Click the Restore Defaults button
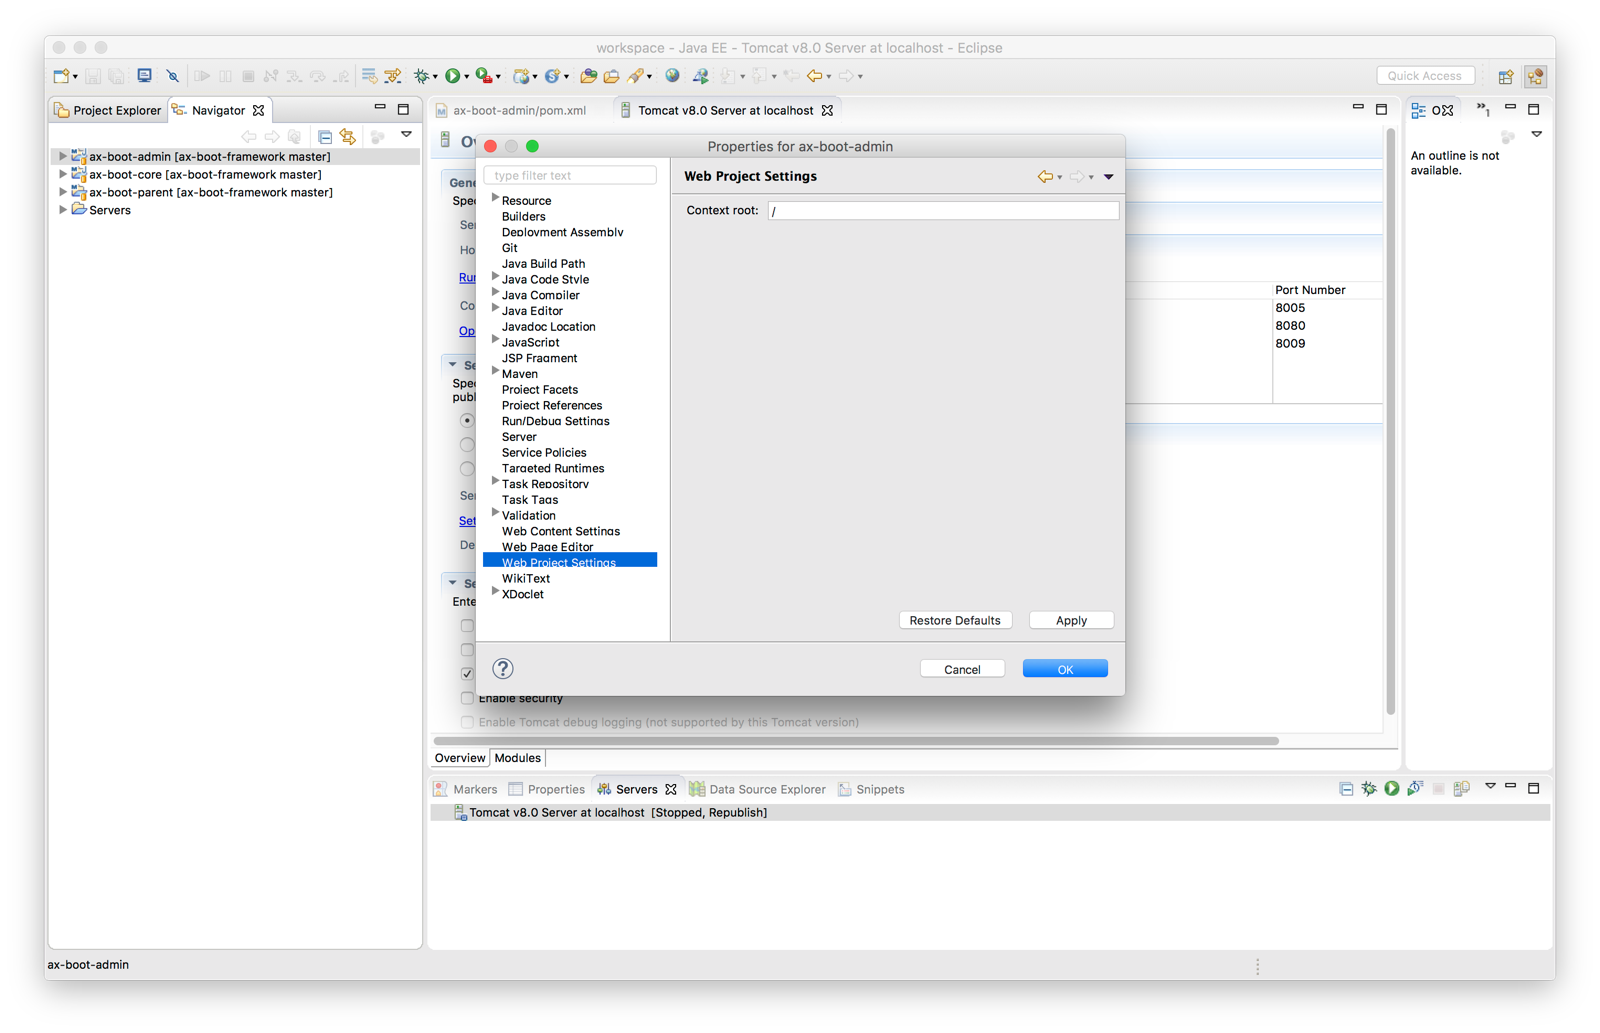1600x1033 pixels. (955, 620)
